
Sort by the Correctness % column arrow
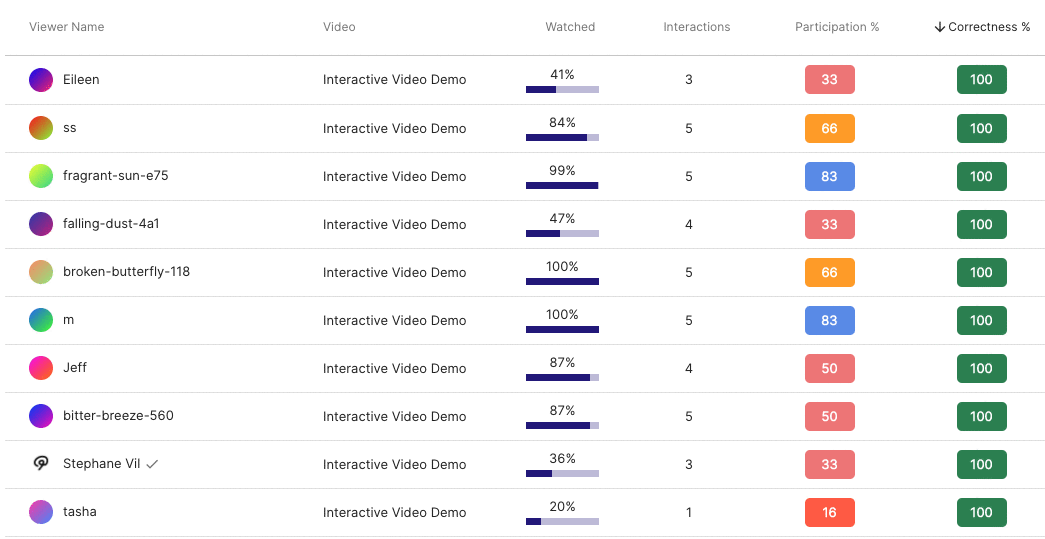pyautogui.click(x=939, y=27)
